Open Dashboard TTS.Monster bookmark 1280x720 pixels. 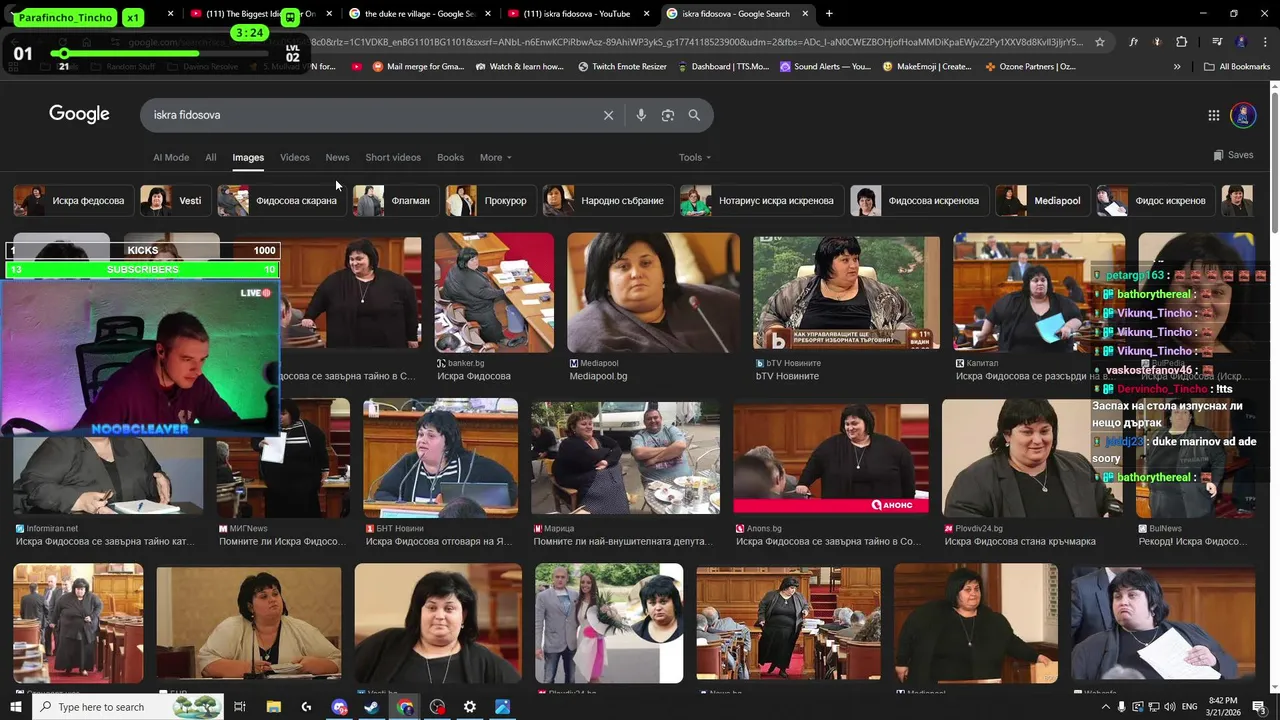pos(725,67)
